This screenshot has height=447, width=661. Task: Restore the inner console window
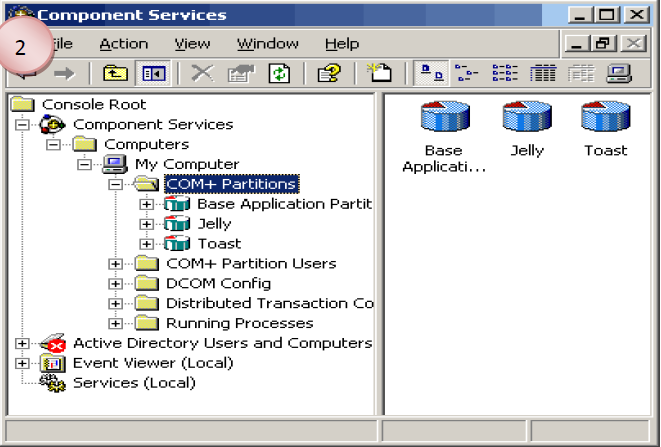[603, 43]
